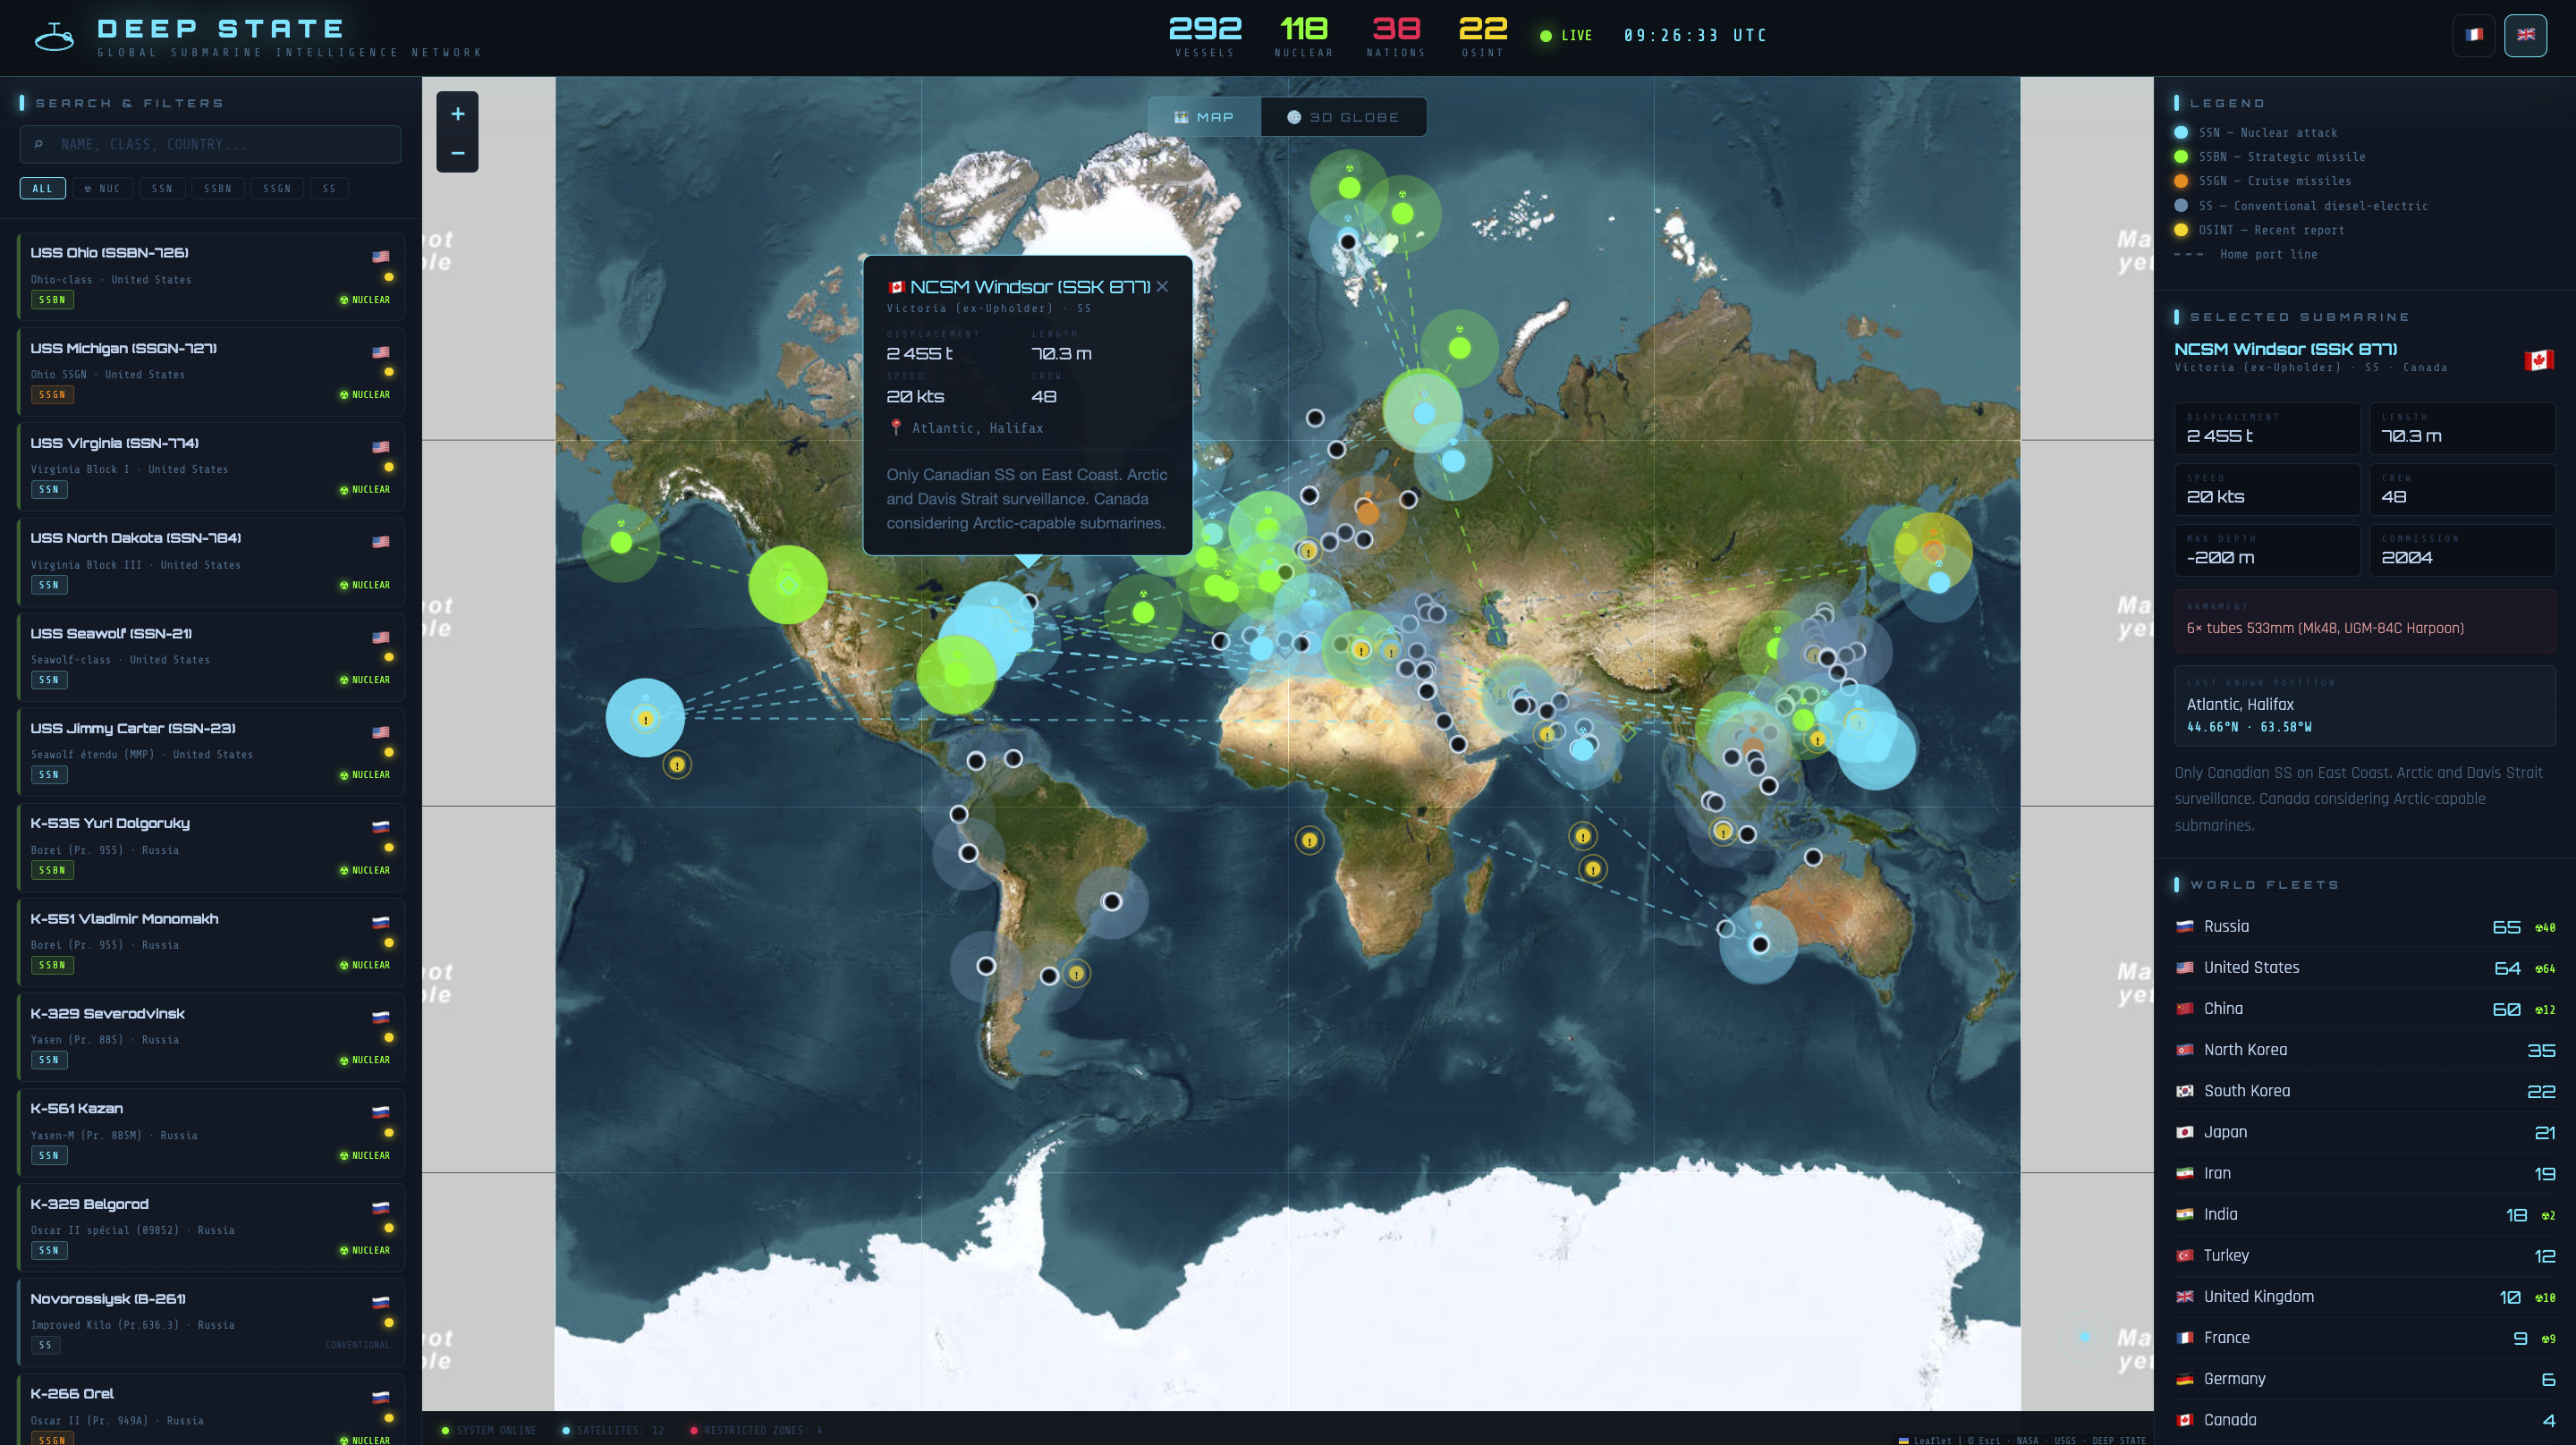Click the Armament box with 533mm tubes
Image resolution: width=2576 pixels, height=1445 pixels.
(2365, 621)
